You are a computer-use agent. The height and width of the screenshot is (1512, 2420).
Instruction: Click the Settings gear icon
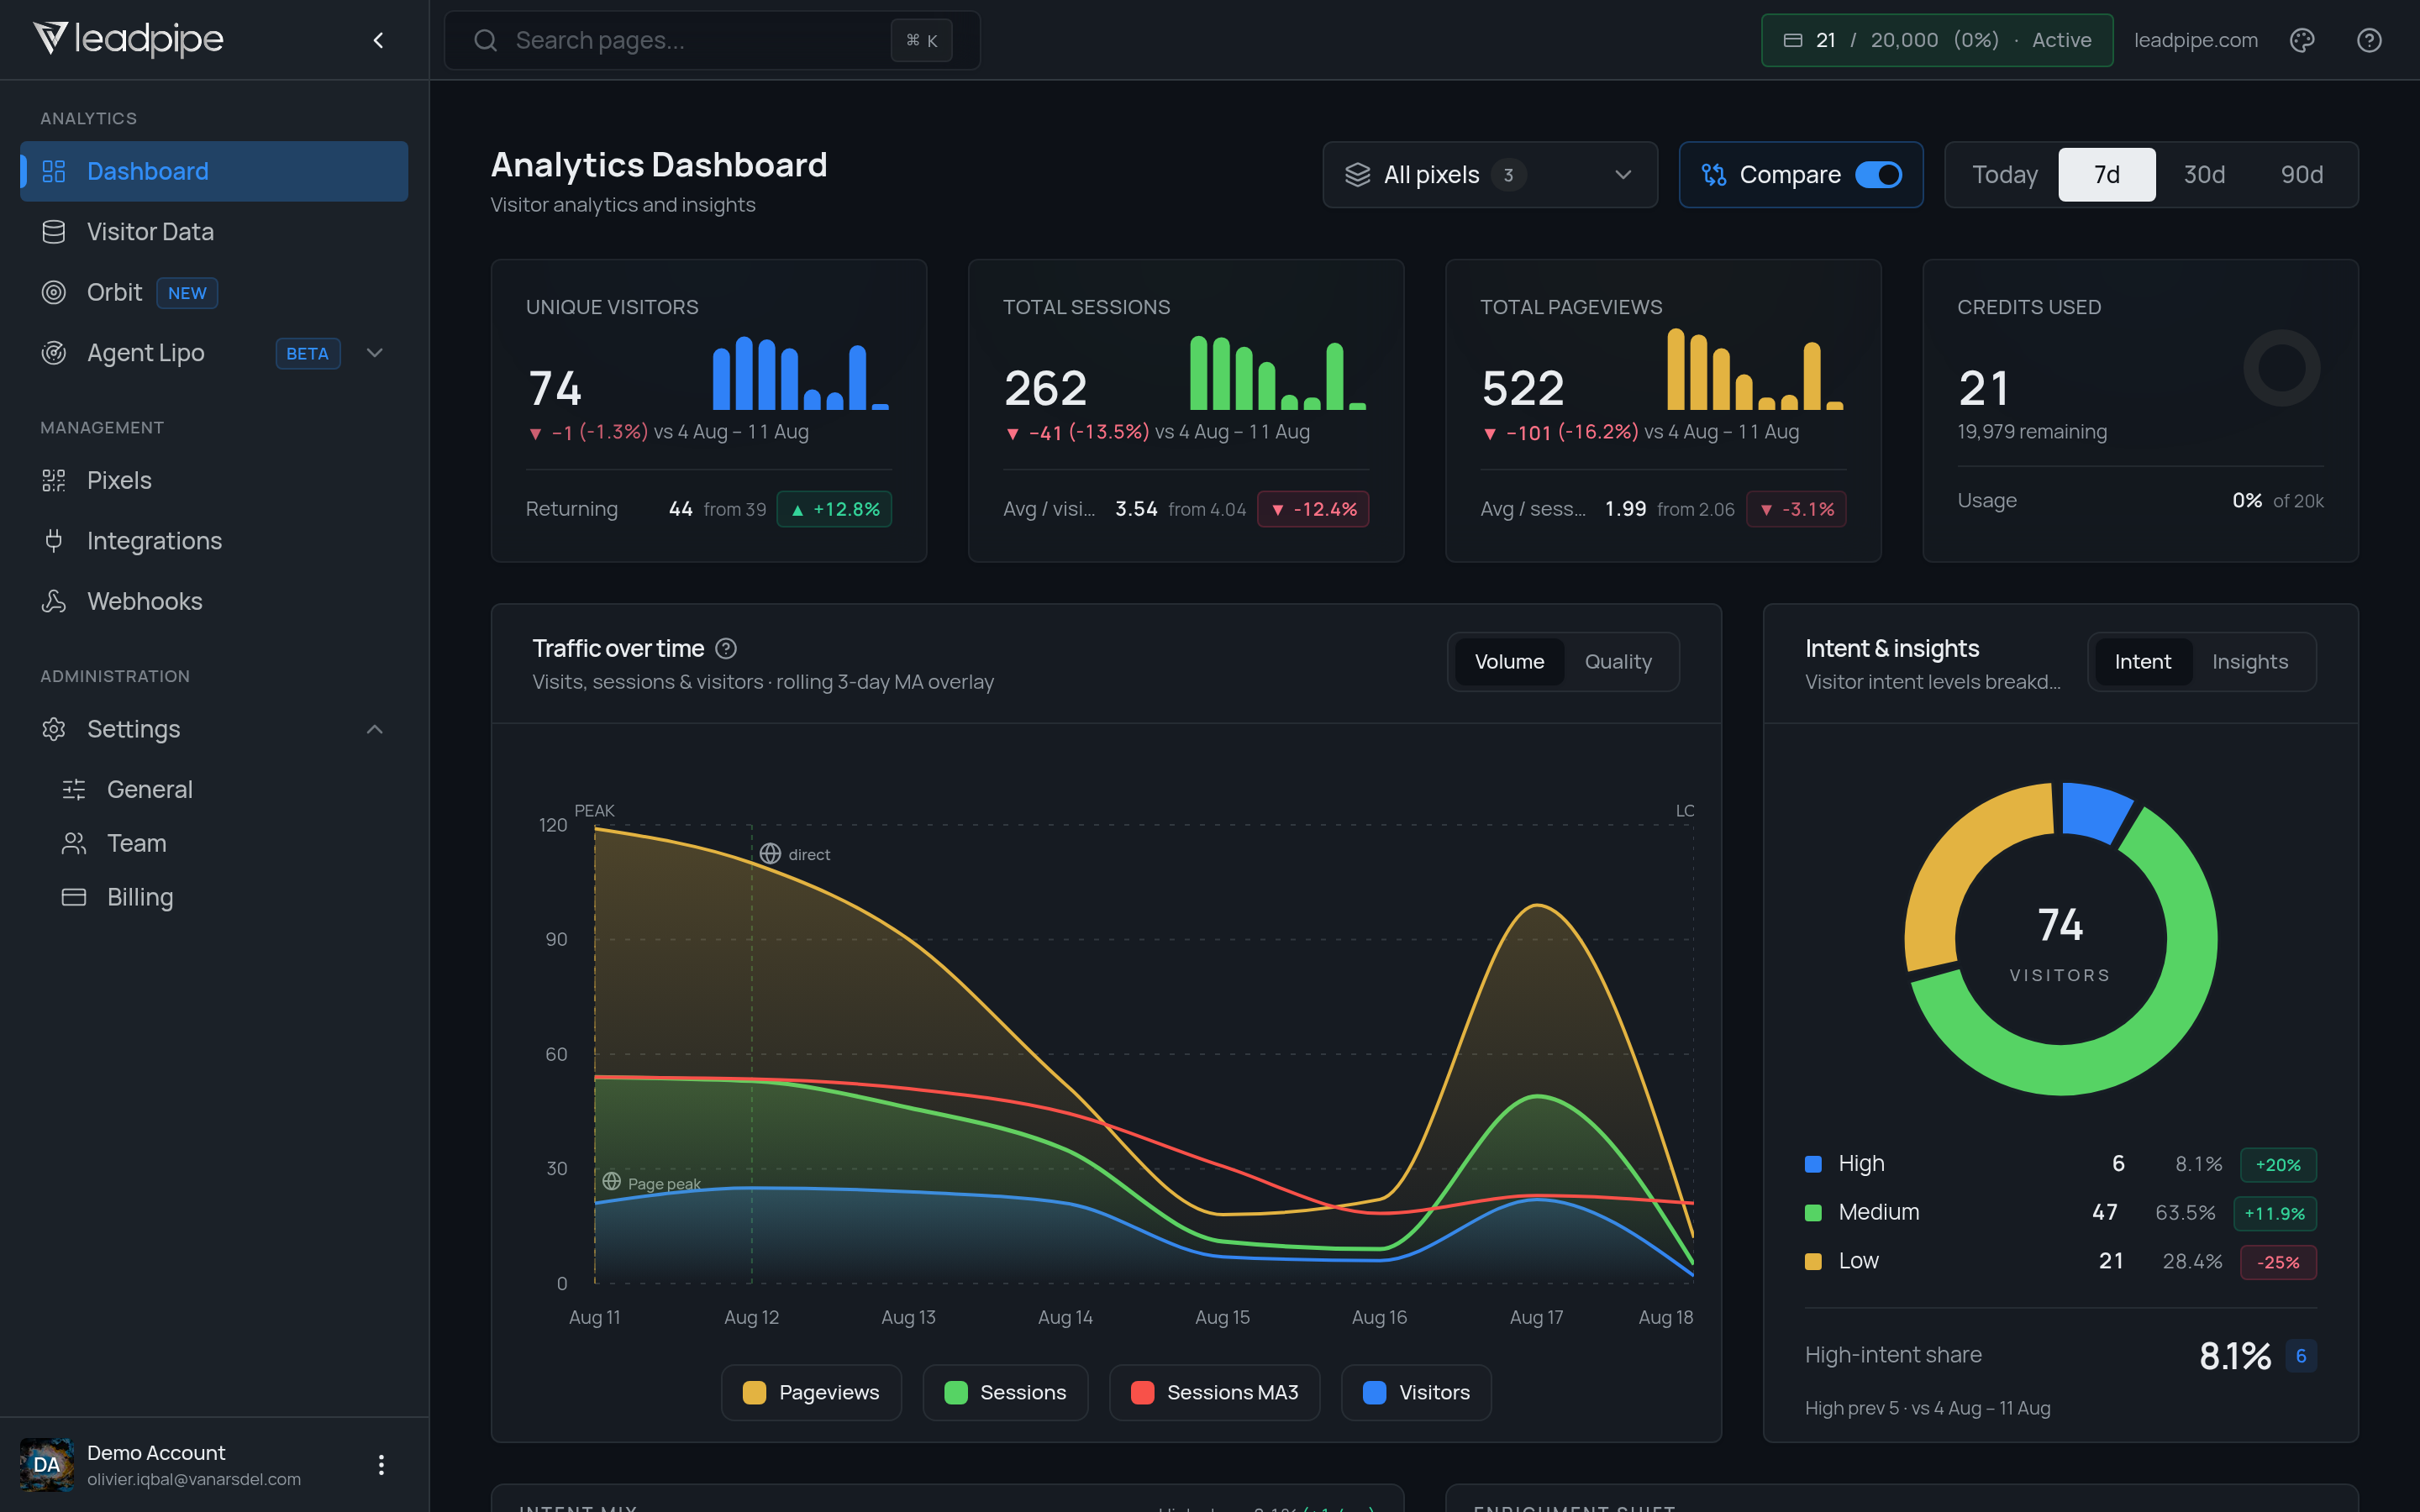(54, 729)
